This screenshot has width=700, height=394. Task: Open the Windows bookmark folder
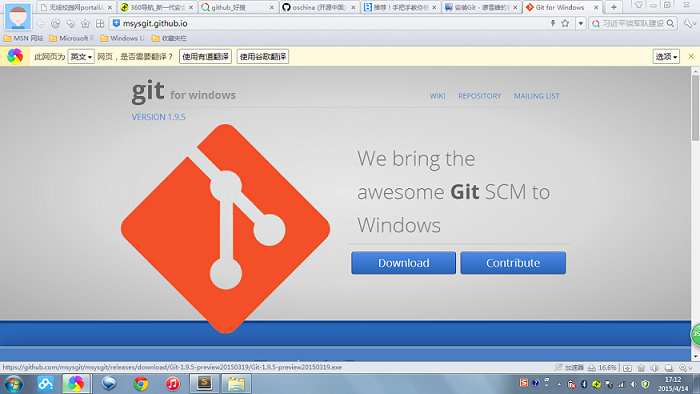pyautogui.click(x=122, y=38)
